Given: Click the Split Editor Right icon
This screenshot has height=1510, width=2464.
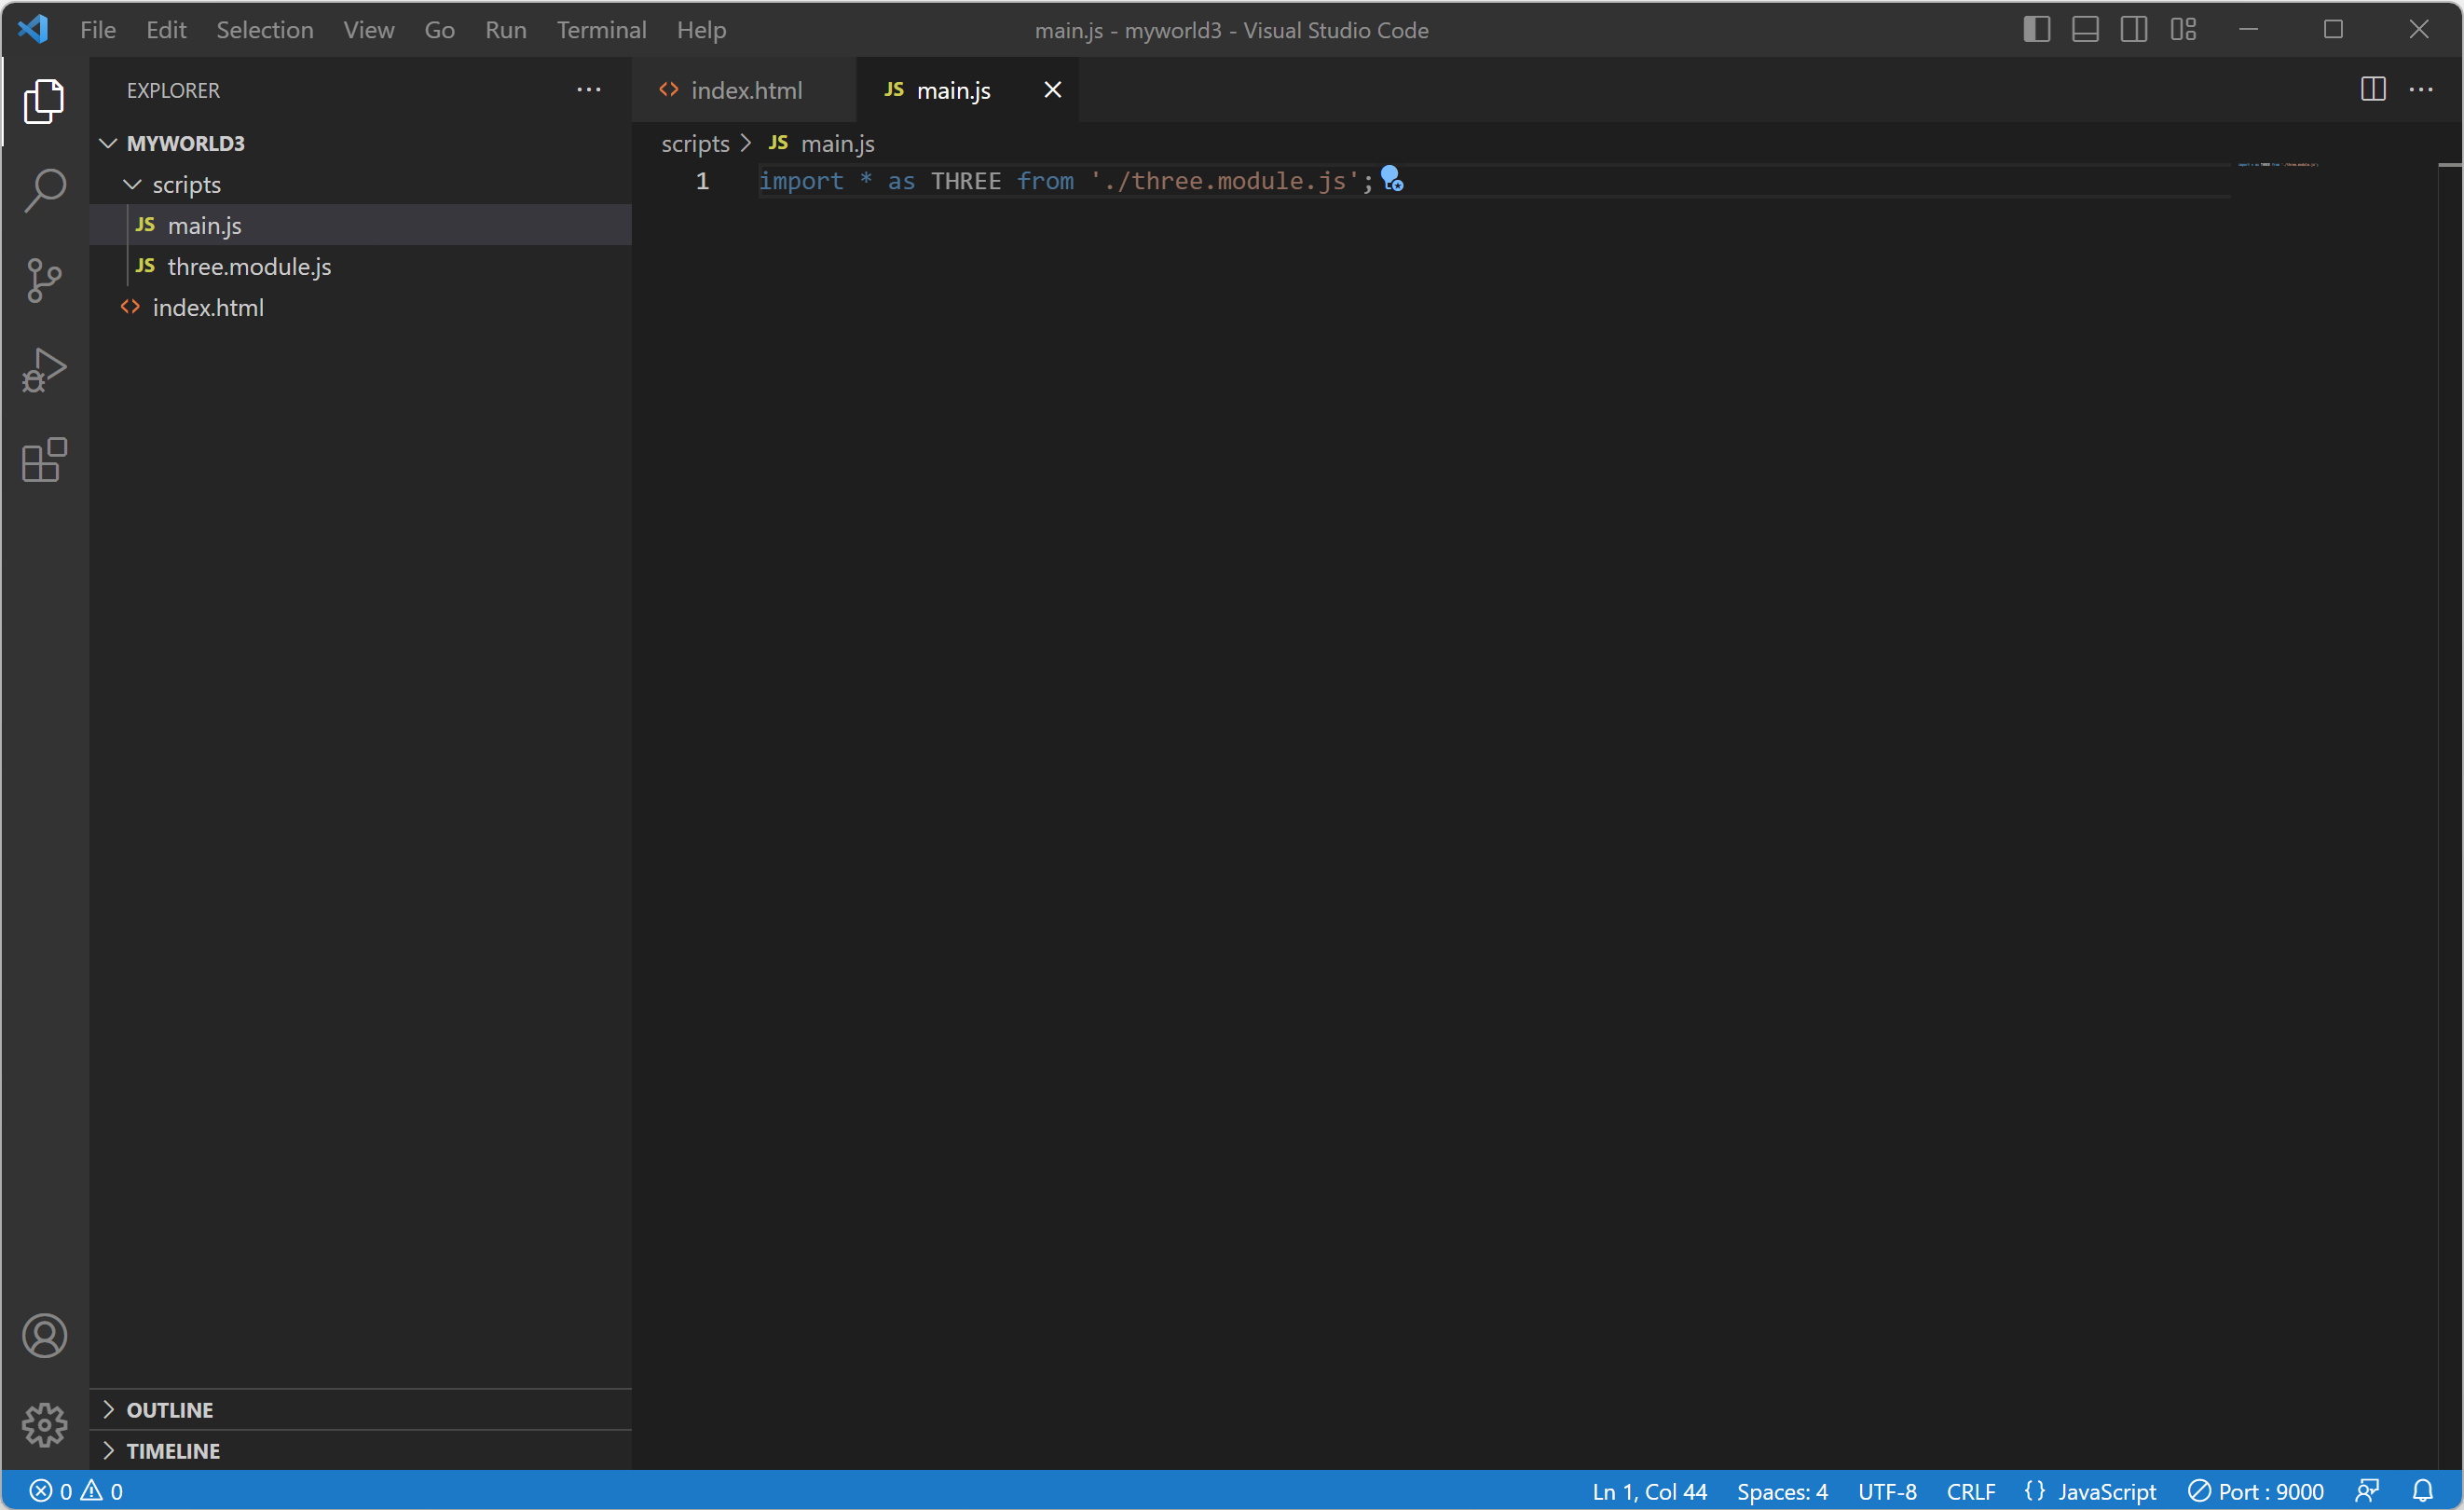Looking at the screenshot, I should tap(2372, 90).
